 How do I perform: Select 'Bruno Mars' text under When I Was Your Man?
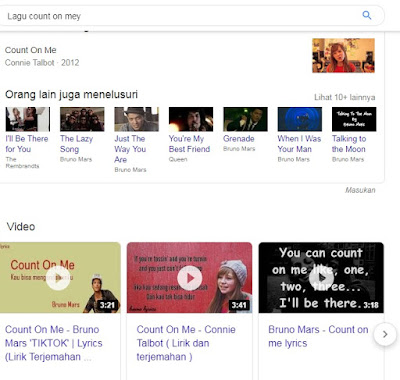(x=294, y=159)
